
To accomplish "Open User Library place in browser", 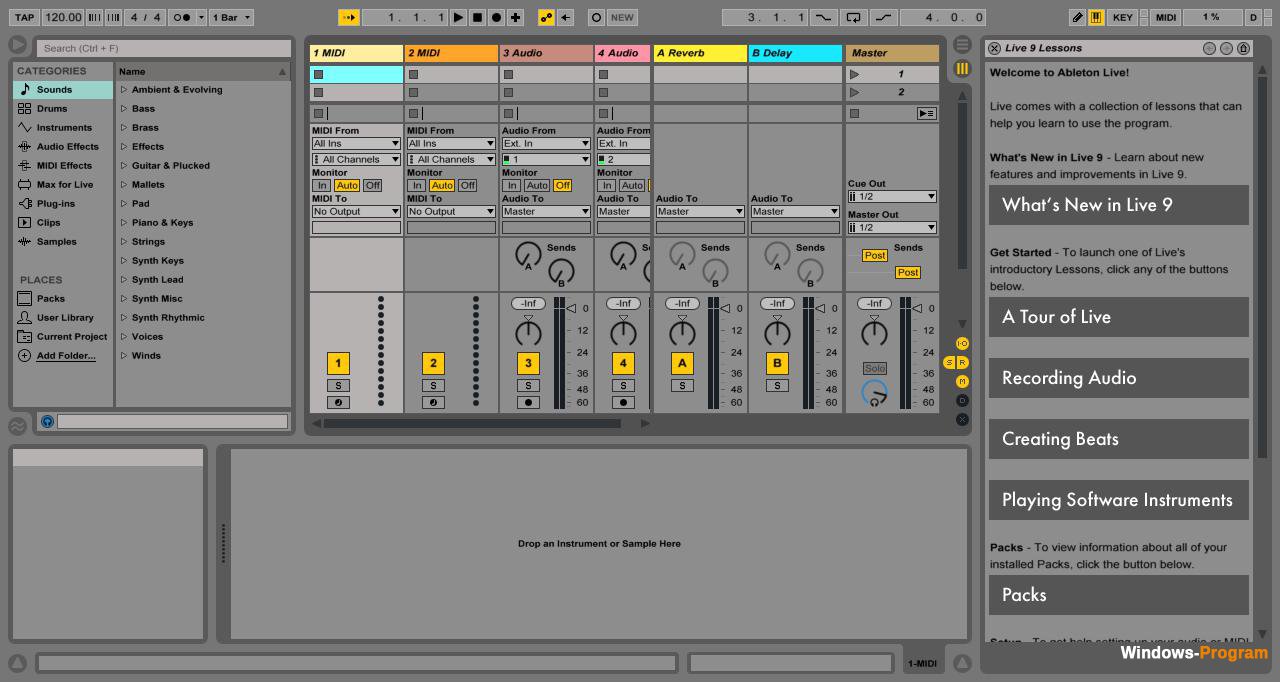I will pos(65,317).
